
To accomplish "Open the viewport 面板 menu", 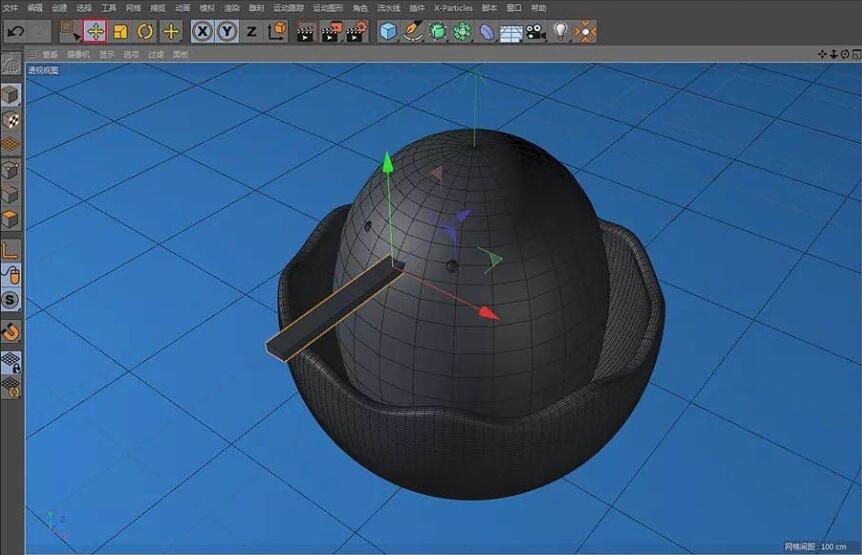I will pos(180,54).
